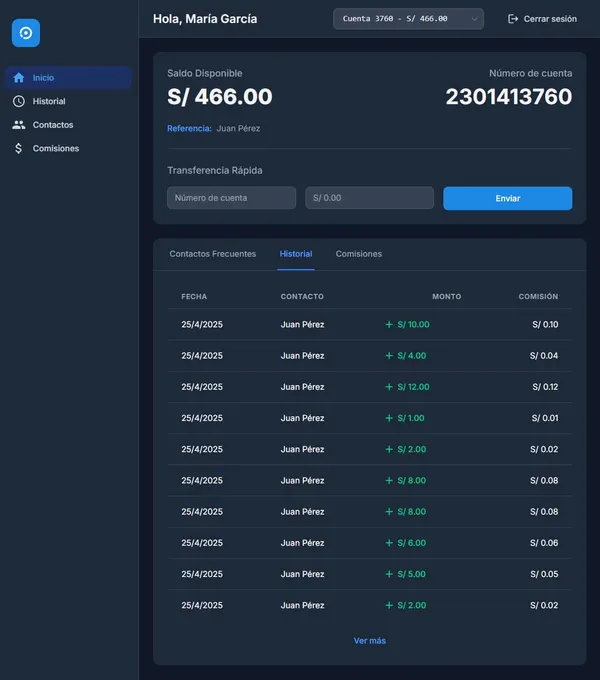
Task: Click Juan Pérez next to Referencia
Action: point(238,128)
